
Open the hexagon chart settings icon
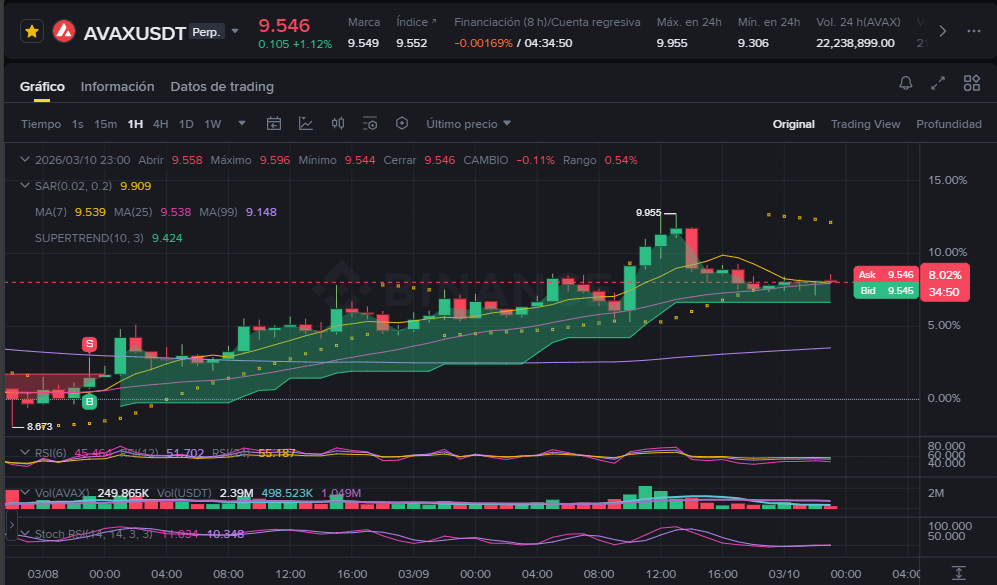coord(402,123)
